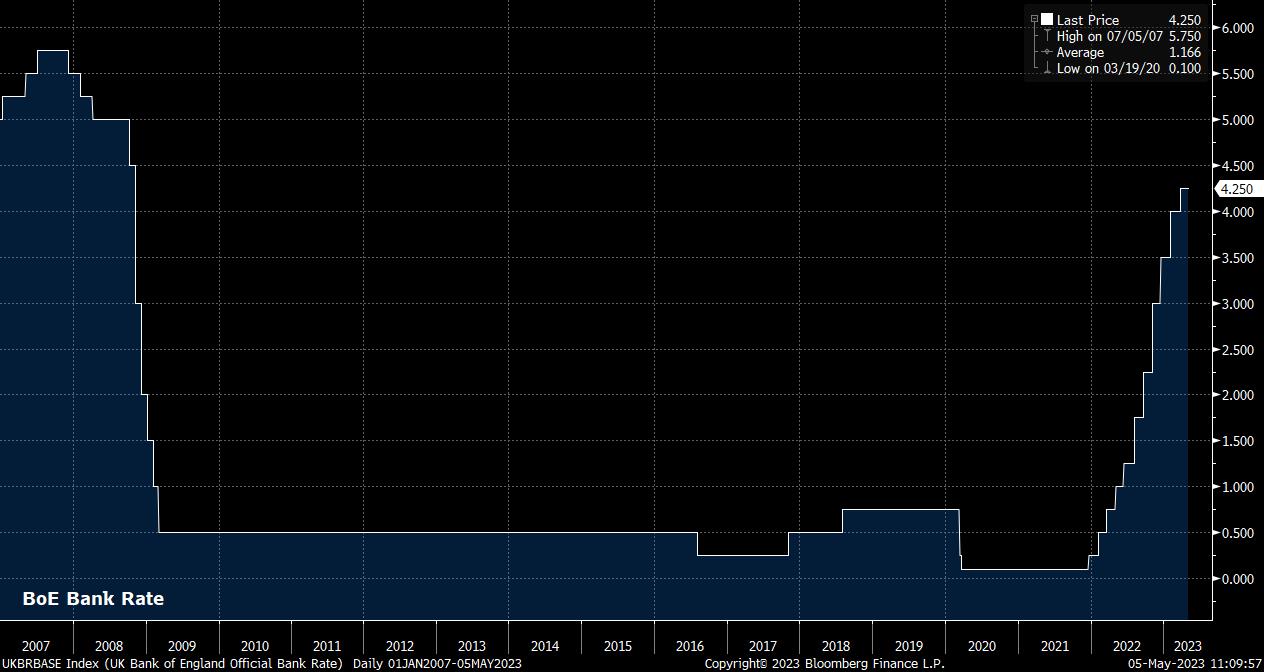Click the white Last Price color swatch
Screen dimensions: 1264x672
click(x=1047, y=20)
